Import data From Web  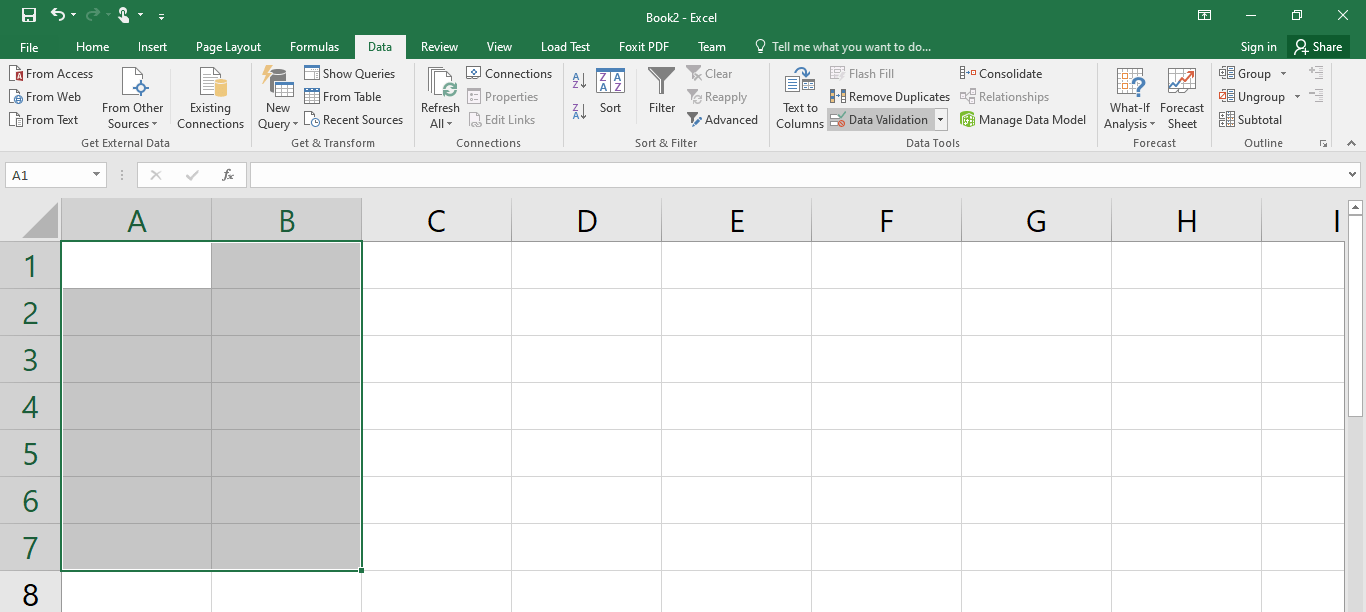click(45, 97)
